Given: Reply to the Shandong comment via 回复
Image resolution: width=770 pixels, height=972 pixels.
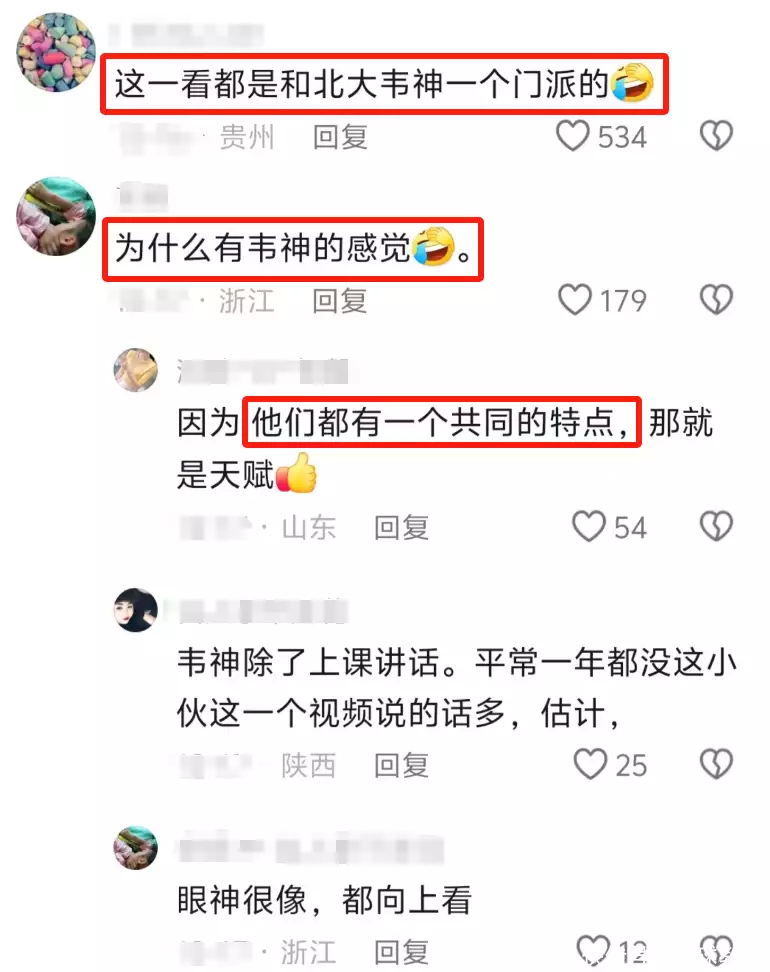Looking at the screenshot, I should tap(401, 528).
